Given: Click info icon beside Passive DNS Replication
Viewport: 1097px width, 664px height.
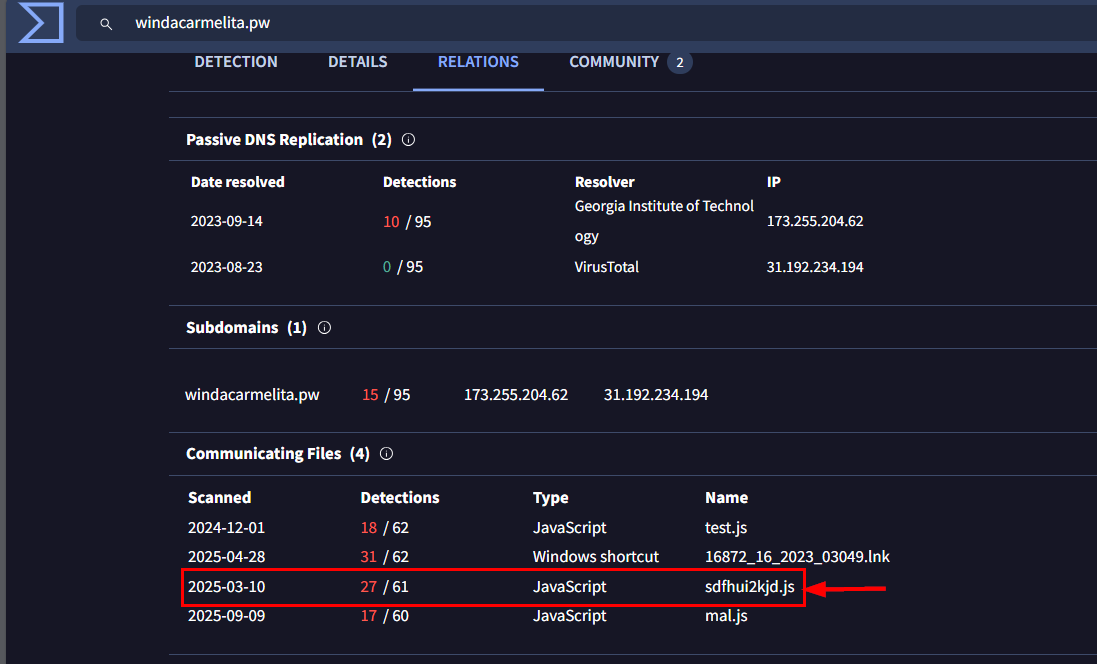Looking at the screenshot, I should click(x=408, y=140).
